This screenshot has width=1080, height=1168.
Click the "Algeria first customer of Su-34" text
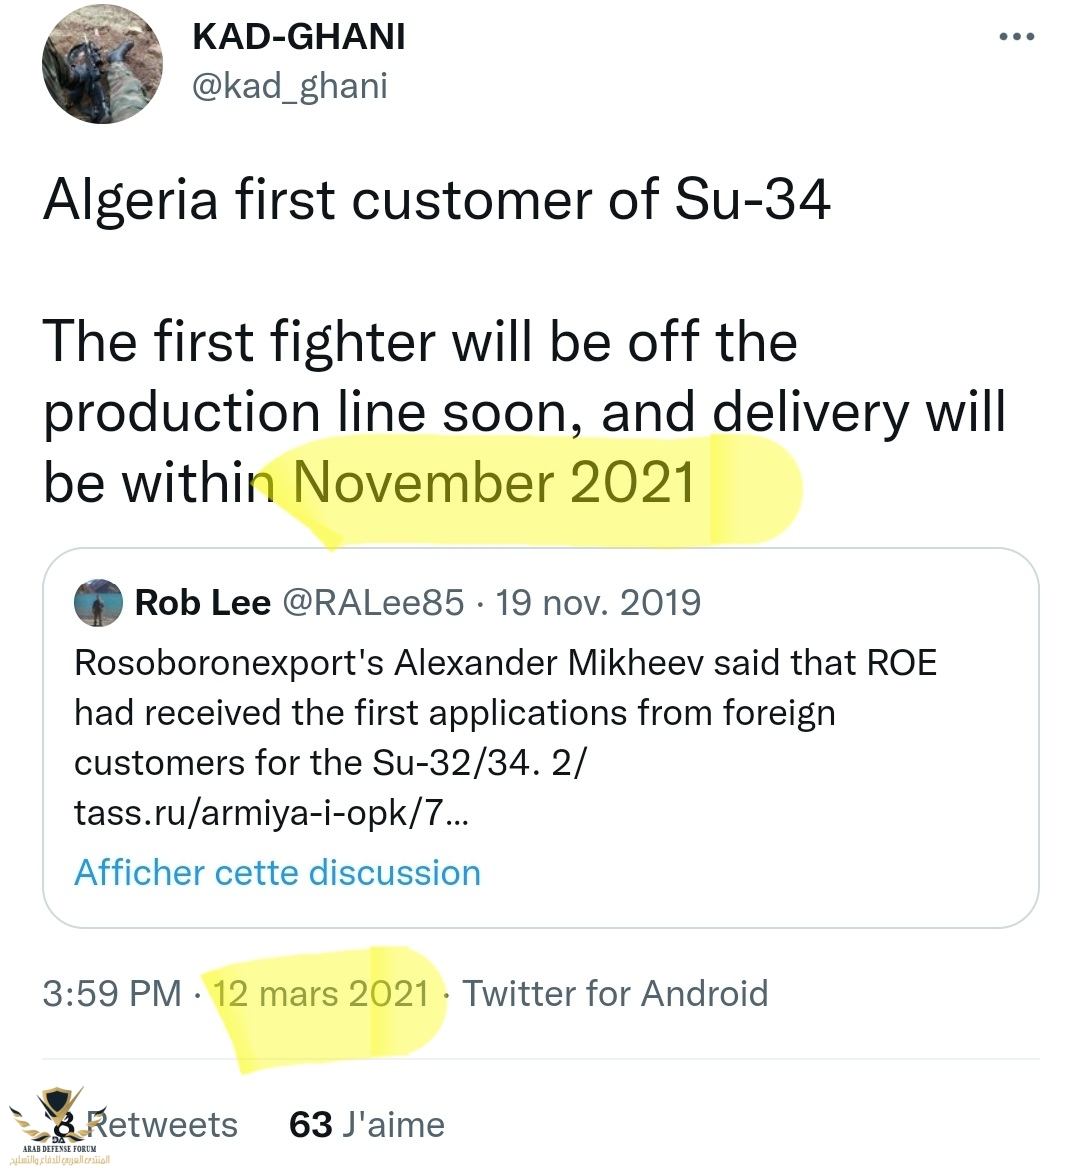coord(437,199)
